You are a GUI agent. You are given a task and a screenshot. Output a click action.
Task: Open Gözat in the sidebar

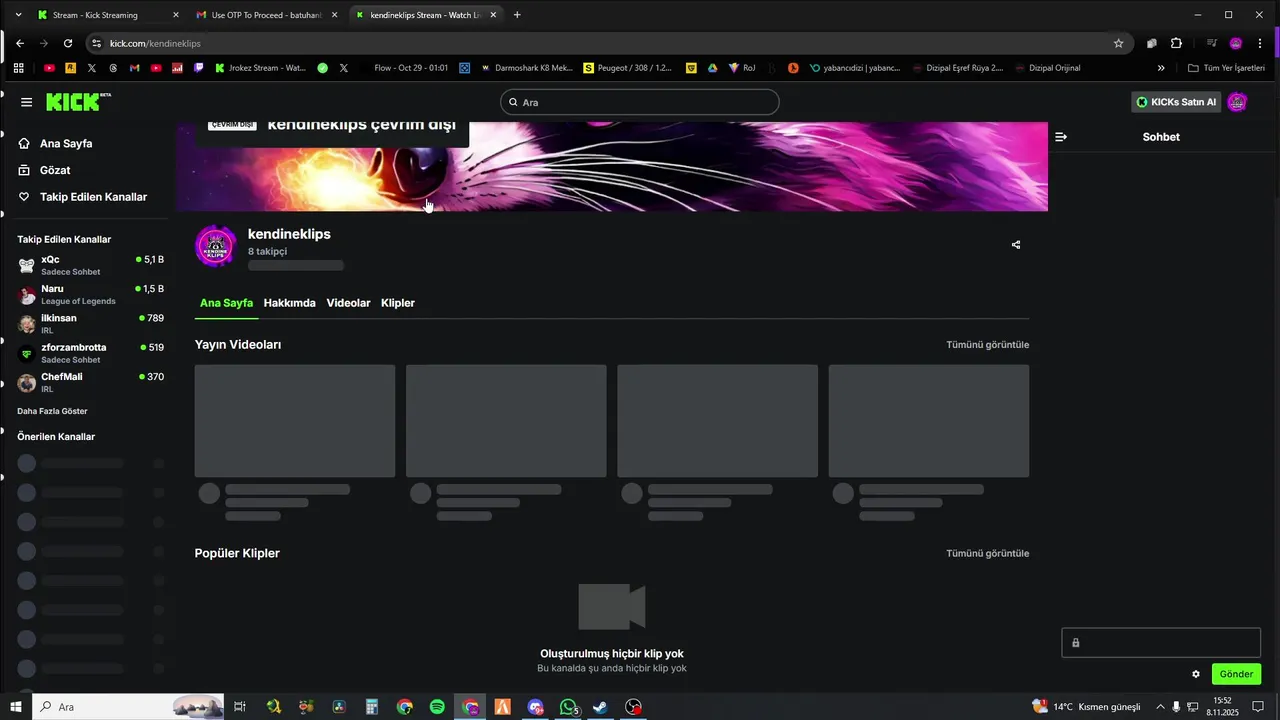55,170
